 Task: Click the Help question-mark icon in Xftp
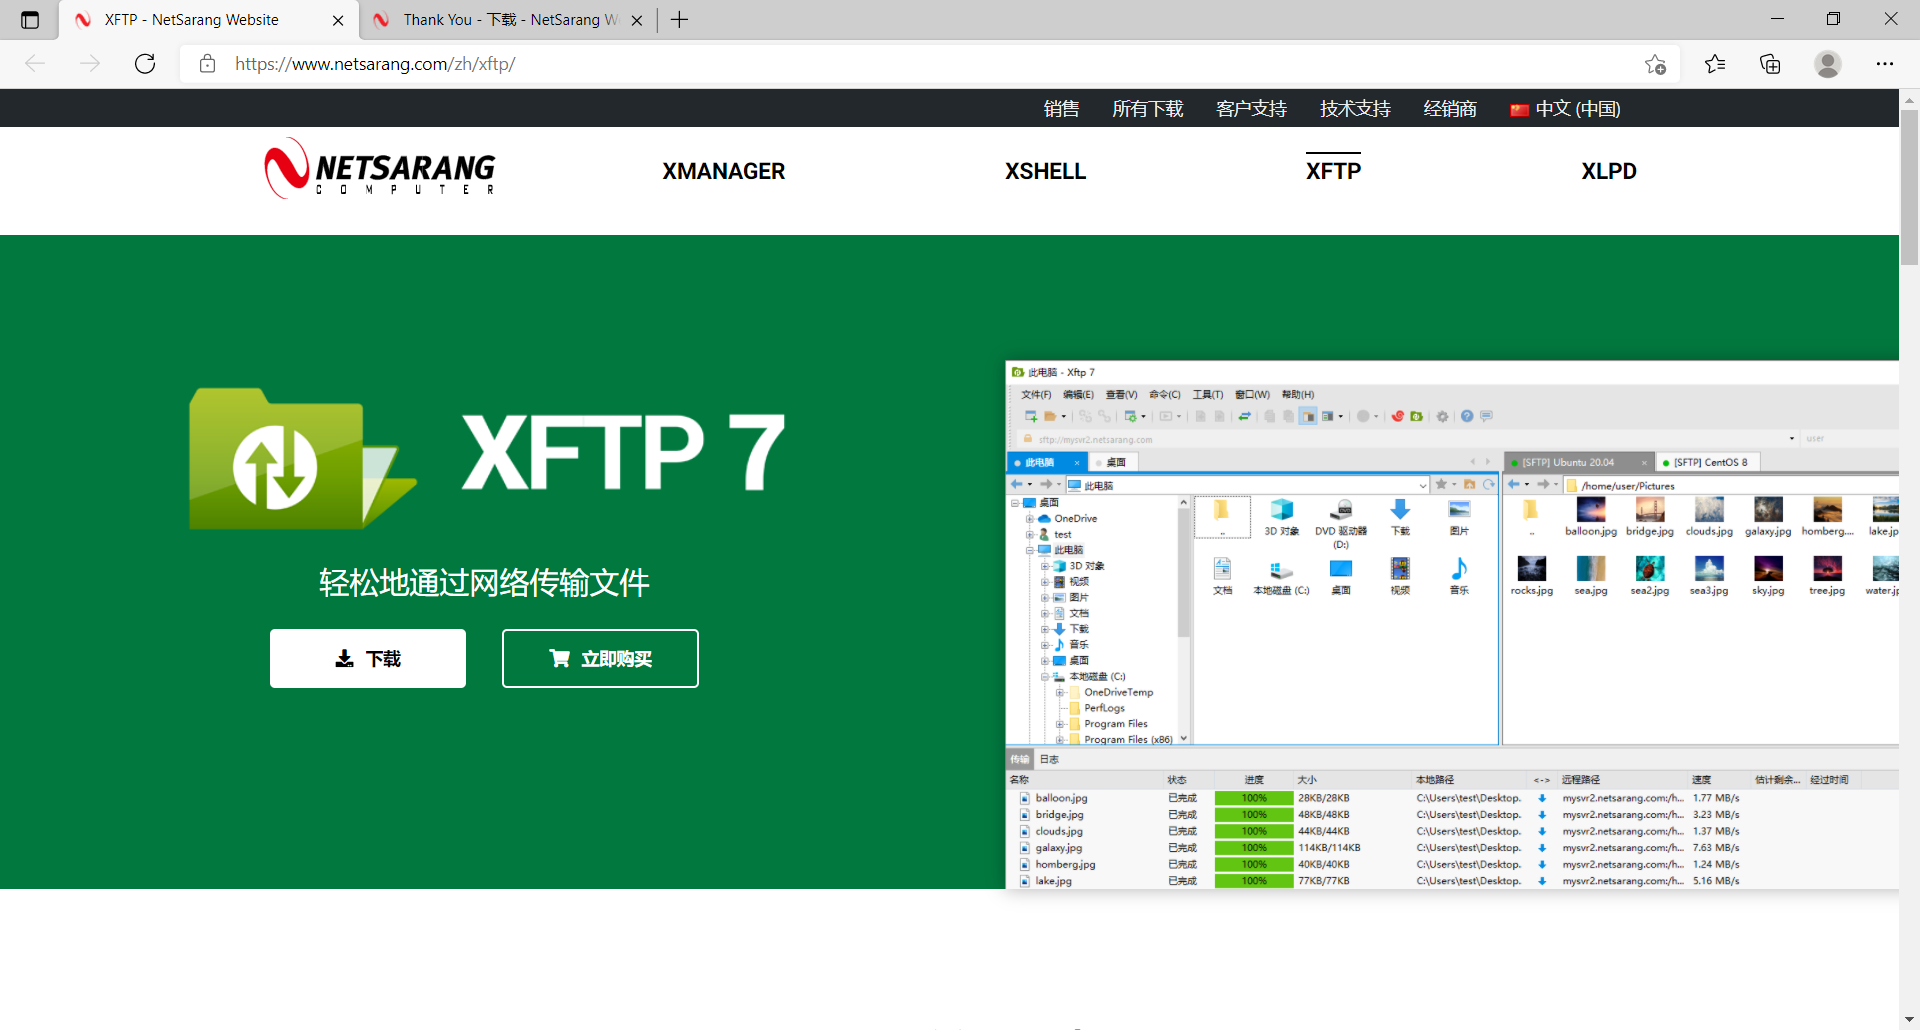click(x=1467, y=416)
